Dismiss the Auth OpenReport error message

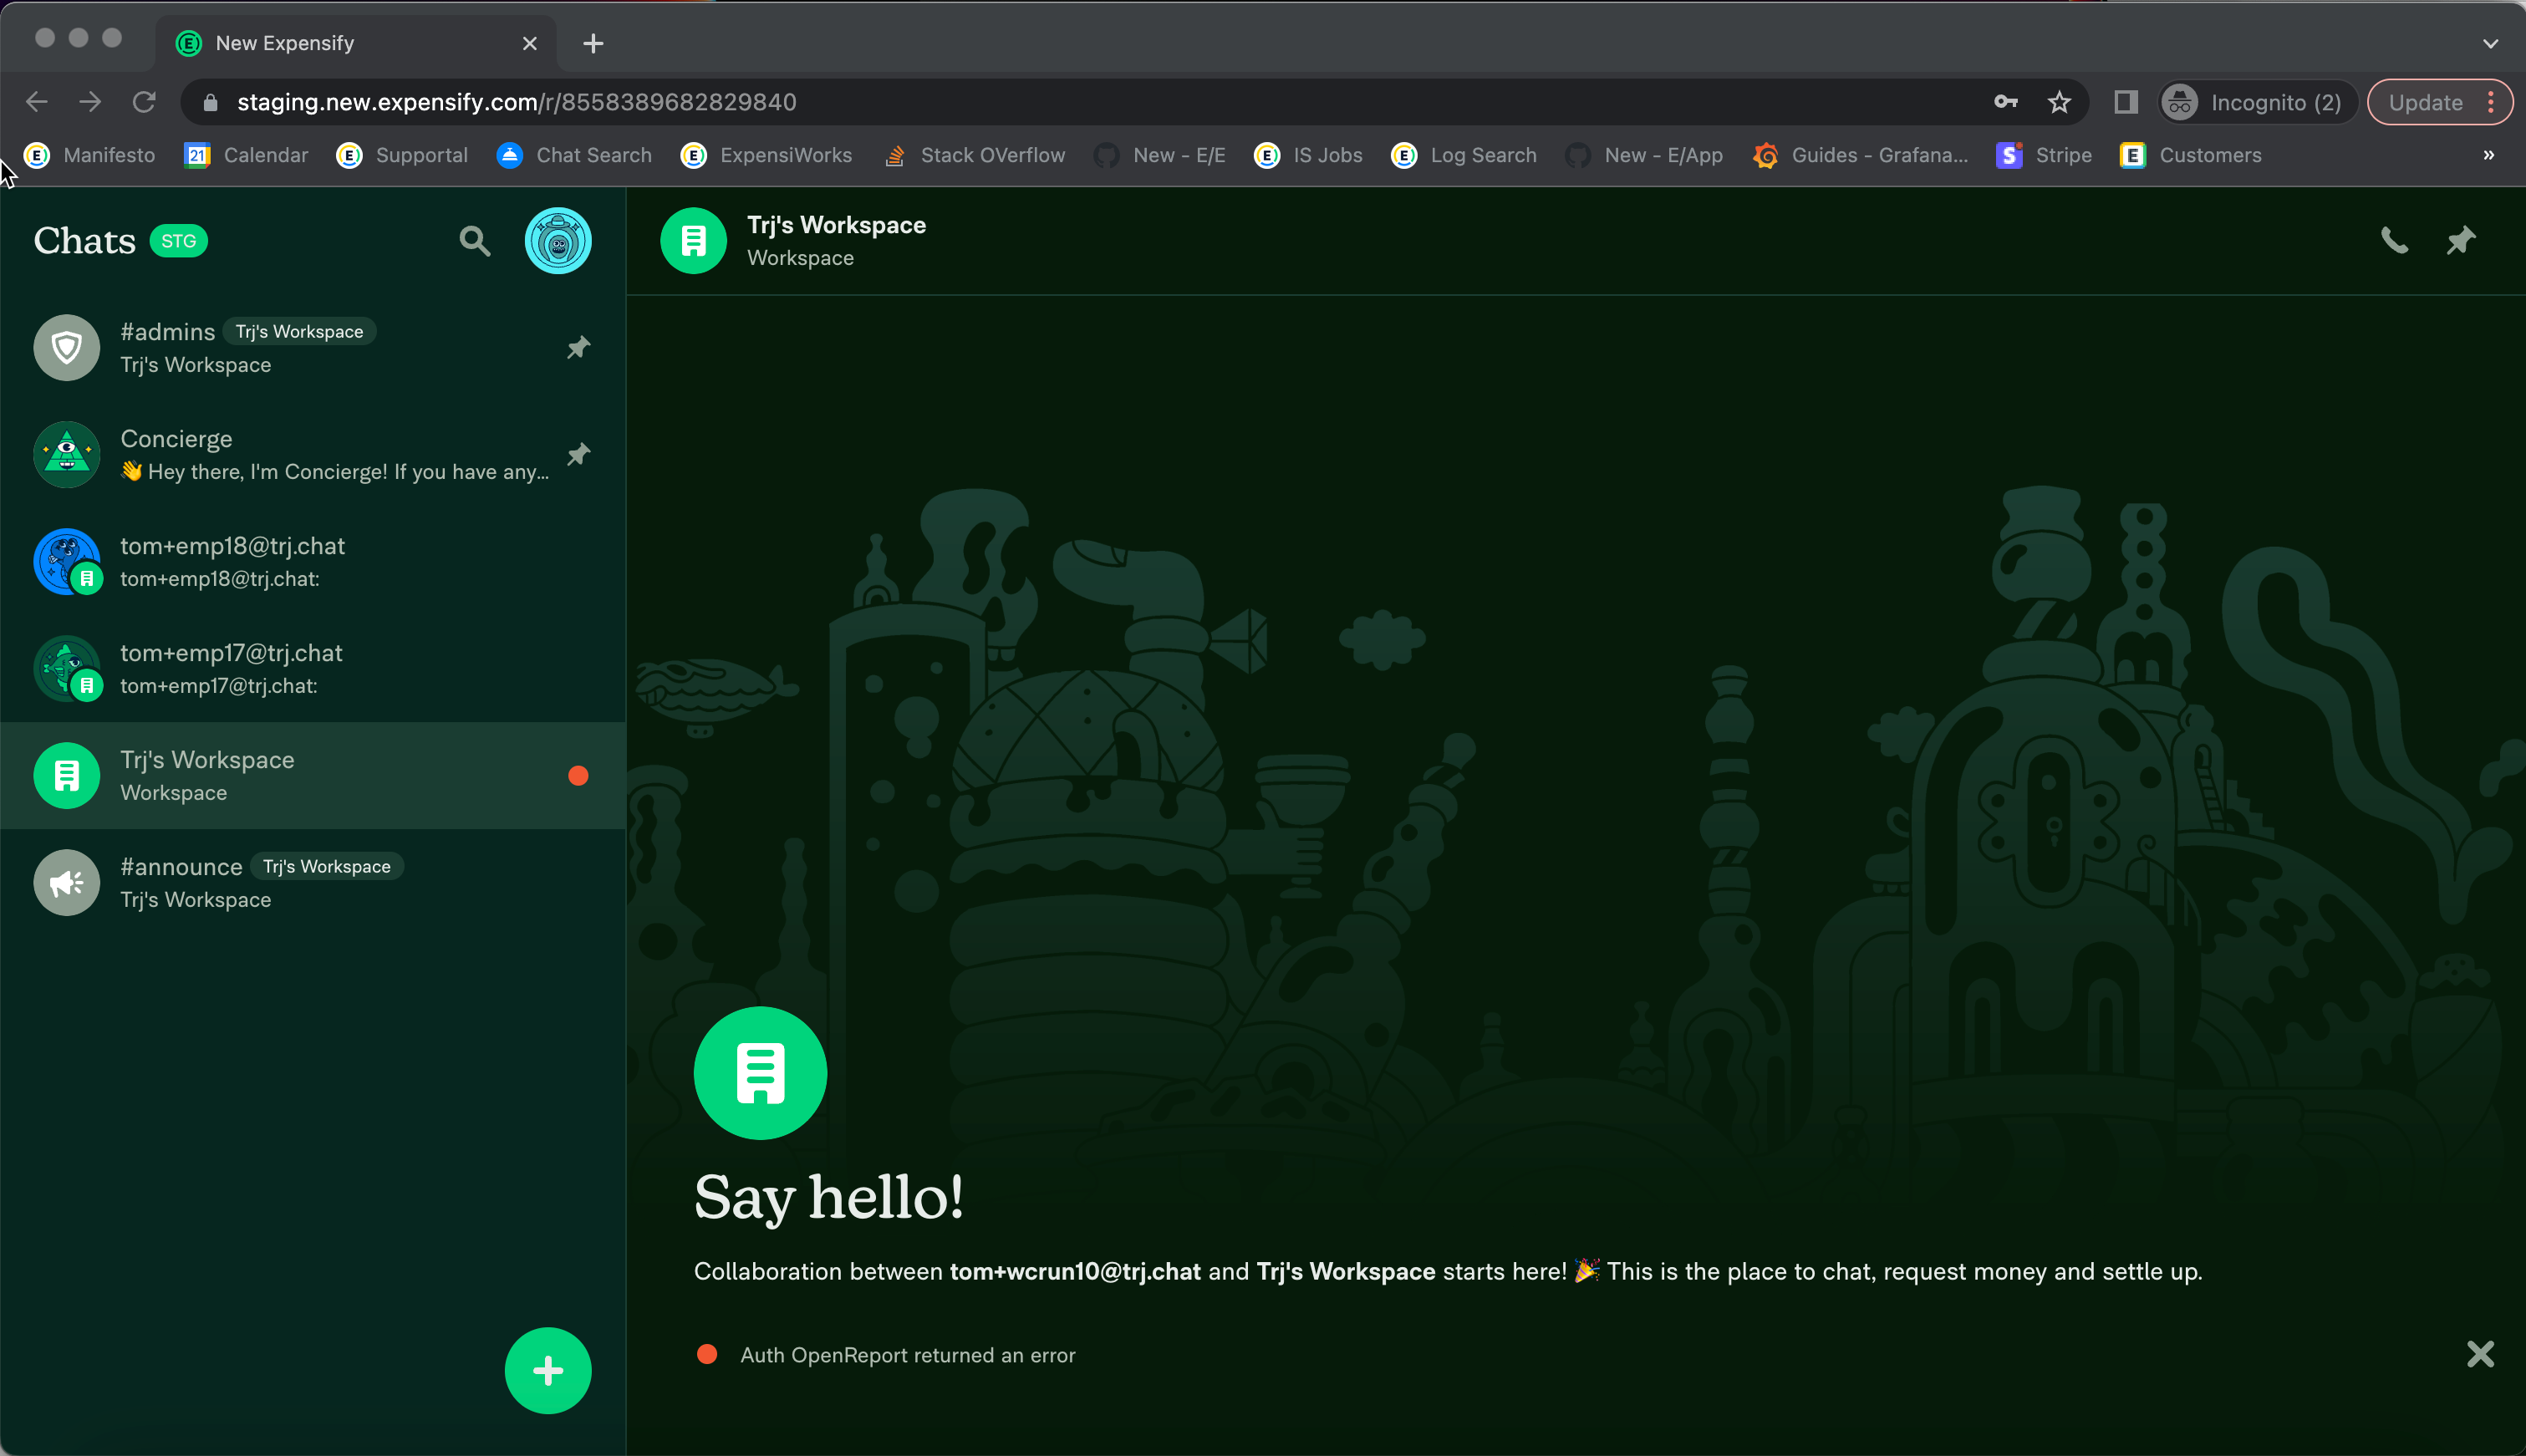(x=2480, y=1354)
